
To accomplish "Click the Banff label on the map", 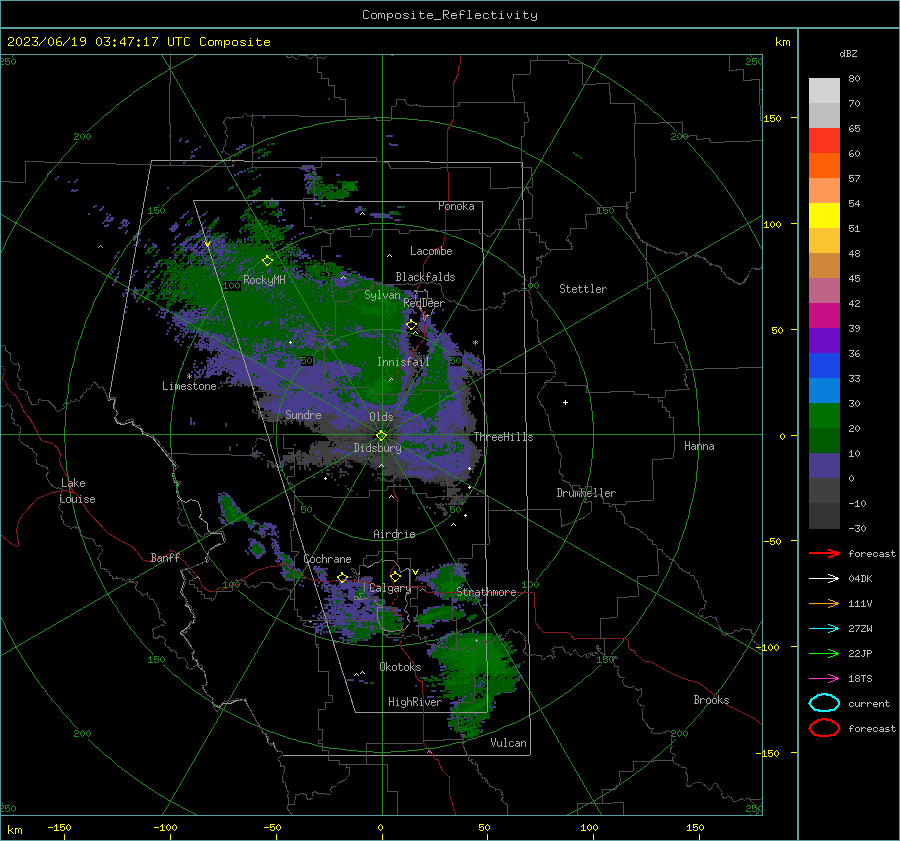I will click(165, 557).
